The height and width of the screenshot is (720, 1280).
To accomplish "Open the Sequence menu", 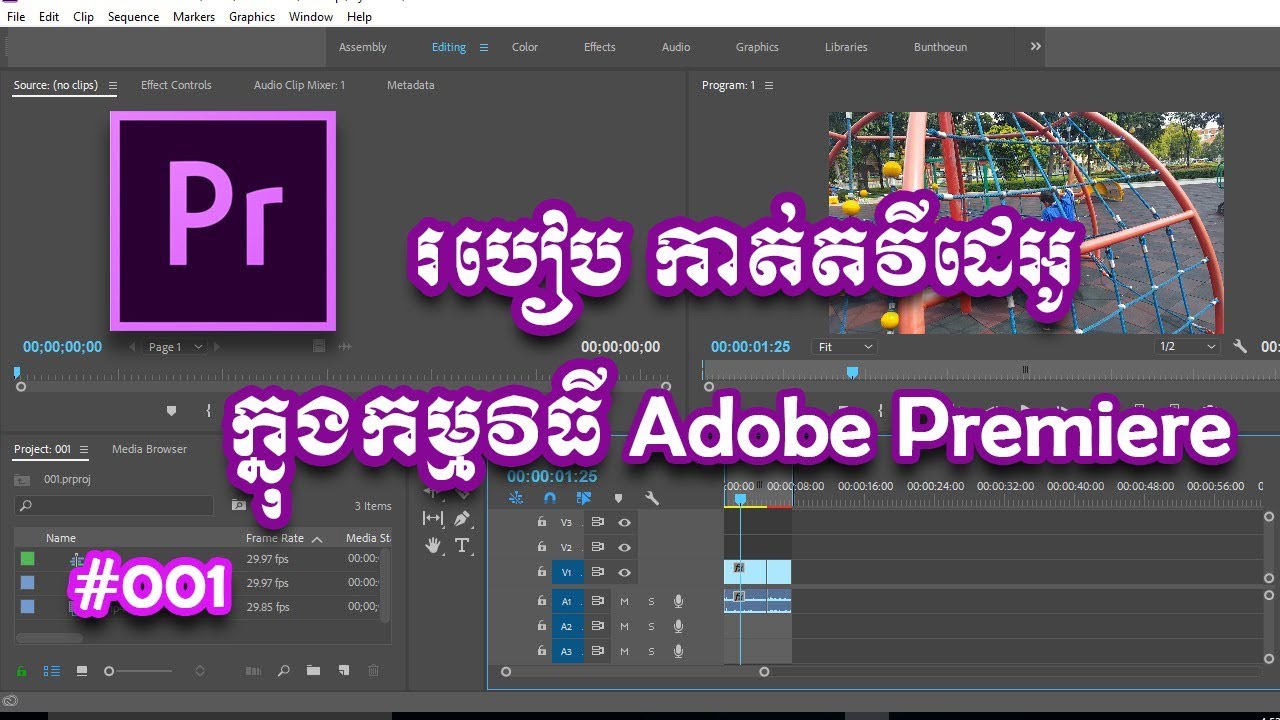I will (133, 17).
